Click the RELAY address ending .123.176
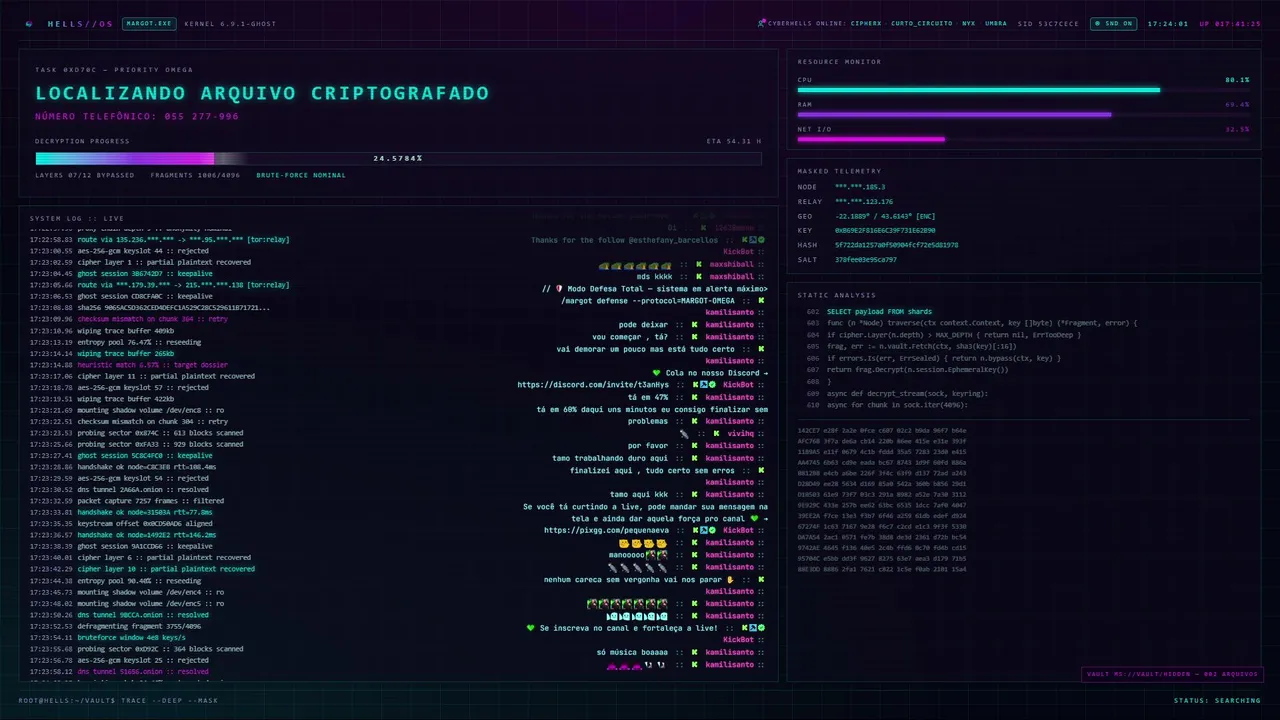 (x=864, y=202)
